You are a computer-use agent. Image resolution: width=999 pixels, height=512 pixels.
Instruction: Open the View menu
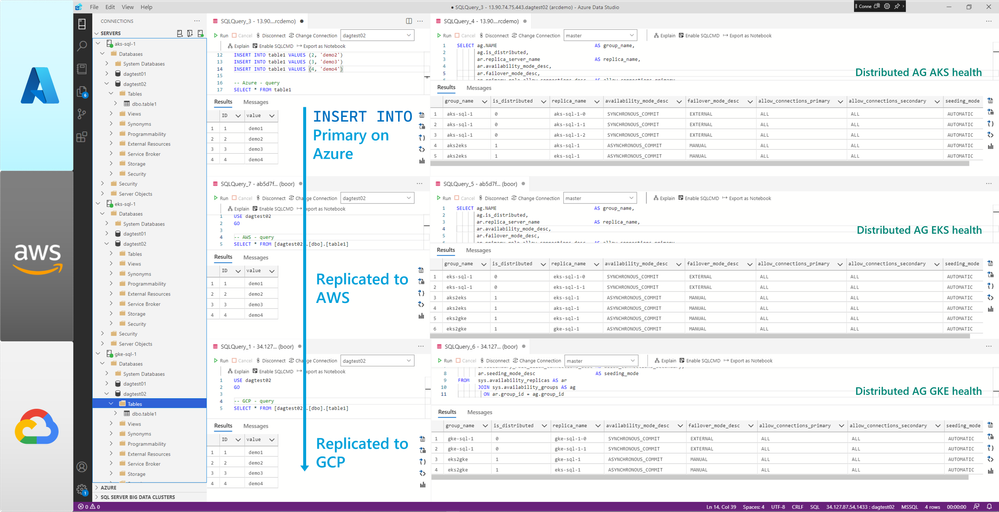(x=127, y=7)
